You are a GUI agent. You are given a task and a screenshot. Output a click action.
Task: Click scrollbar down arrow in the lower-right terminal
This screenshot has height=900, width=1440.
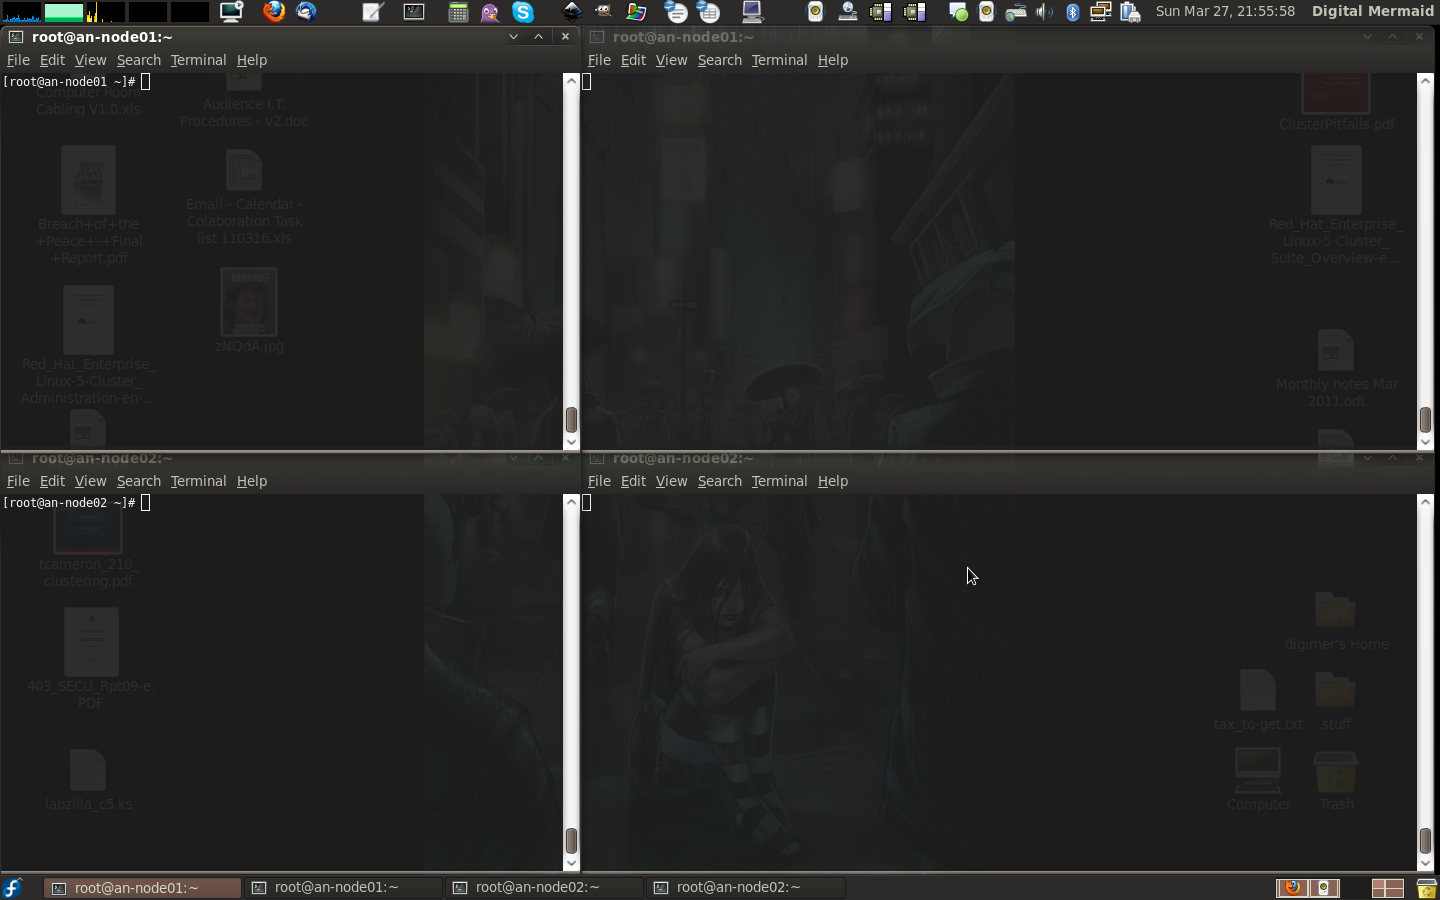tap(1425, 863)
